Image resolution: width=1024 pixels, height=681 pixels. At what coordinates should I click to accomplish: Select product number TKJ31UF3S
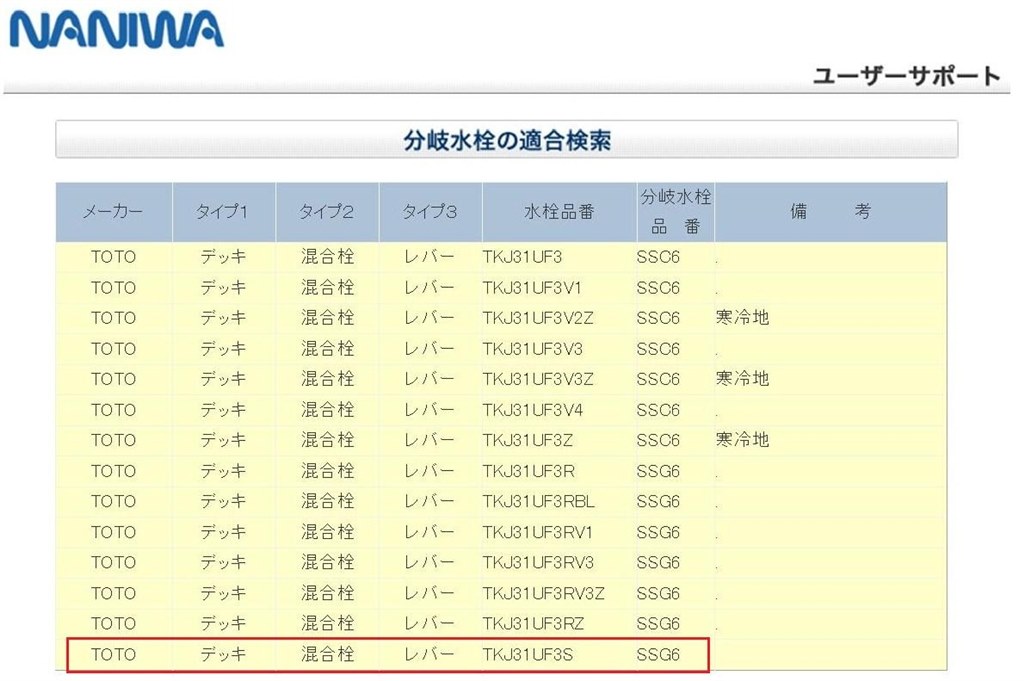tap(528, 654)
